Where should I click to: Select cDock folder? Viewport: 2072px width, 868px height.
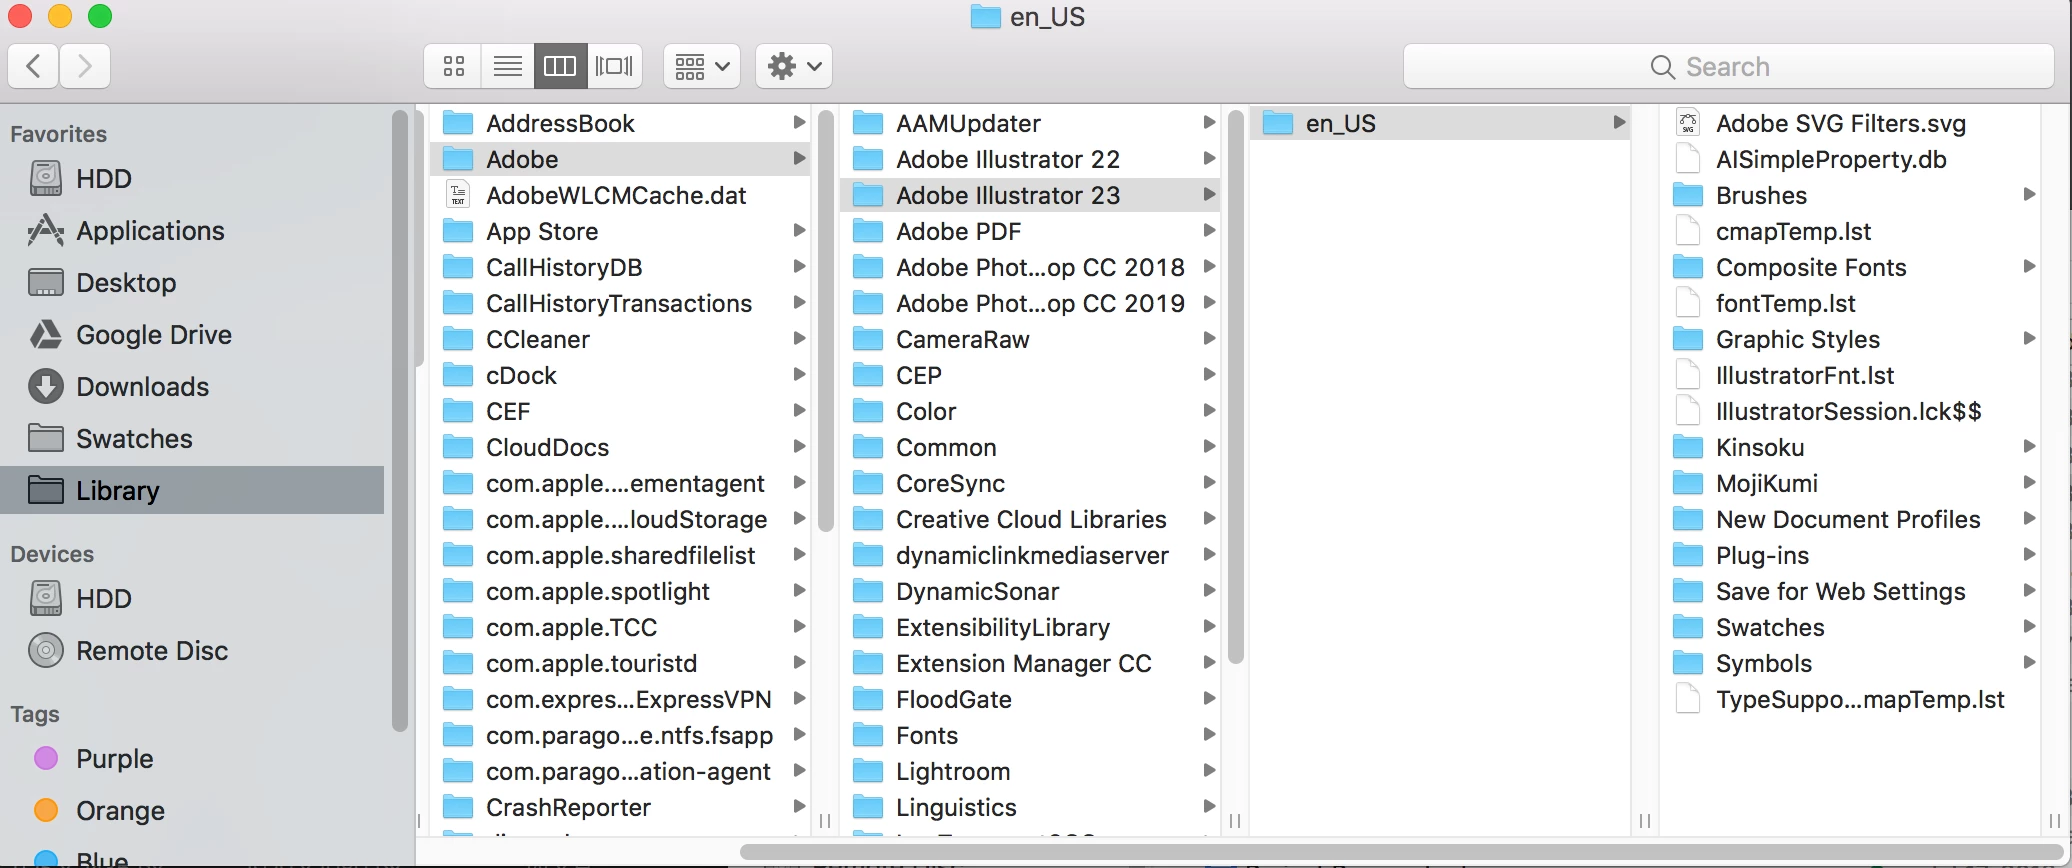[620, 375]
